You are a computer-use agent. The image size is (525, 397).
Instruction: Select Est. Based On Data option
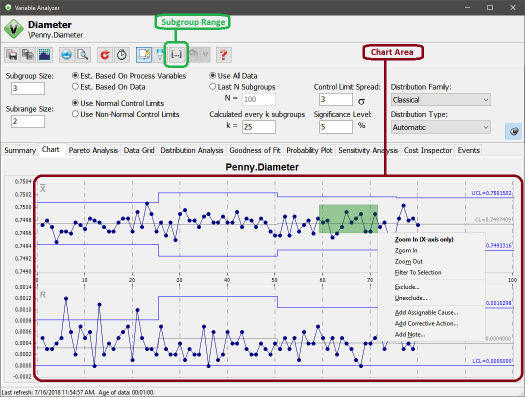coord(109,87)
